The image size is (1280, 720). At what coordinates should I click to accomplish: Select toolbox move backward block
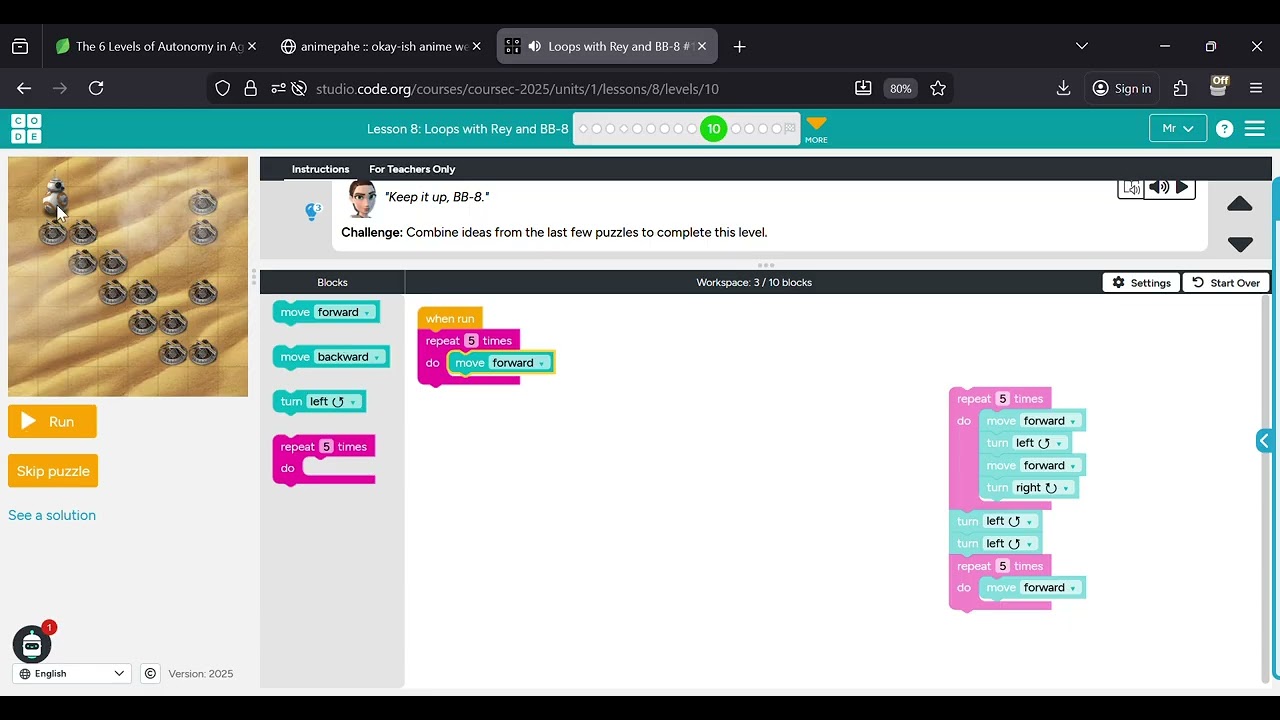click(x=295, y=357)
